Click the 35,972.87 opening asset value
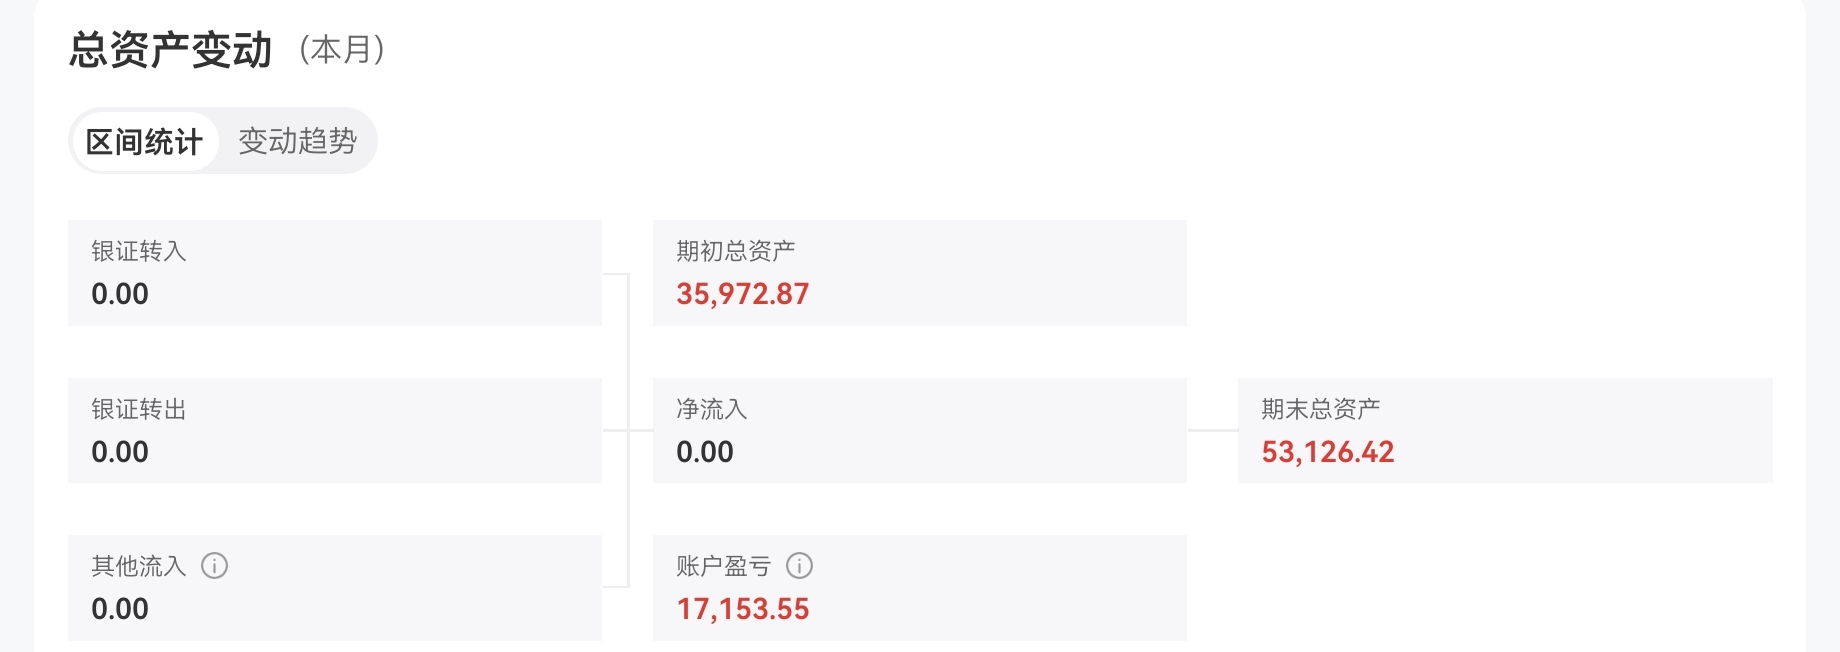Viewport: 1840px width, 652px height. point(743,294)
